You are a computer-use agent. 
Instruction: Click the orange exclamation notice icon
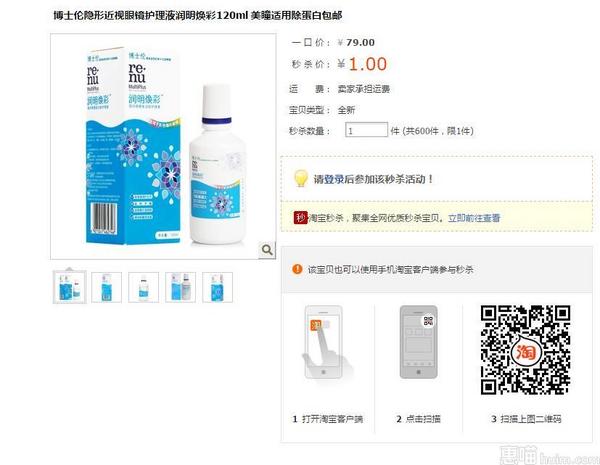(297, 269)
